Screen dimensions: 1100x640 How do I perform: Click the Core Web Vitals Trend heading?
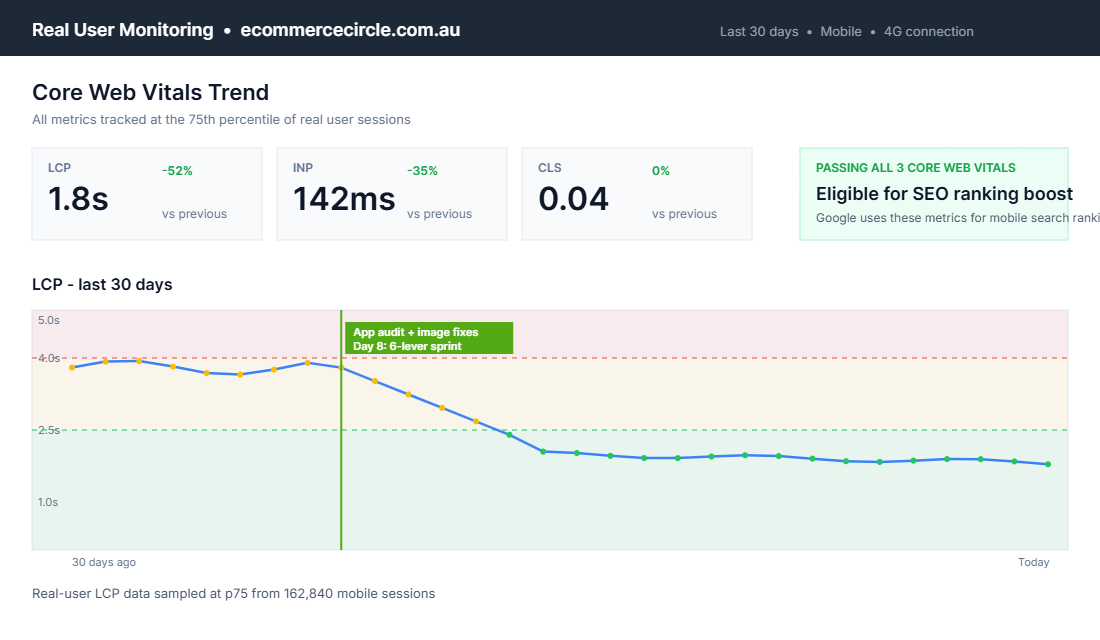(151, 92)
